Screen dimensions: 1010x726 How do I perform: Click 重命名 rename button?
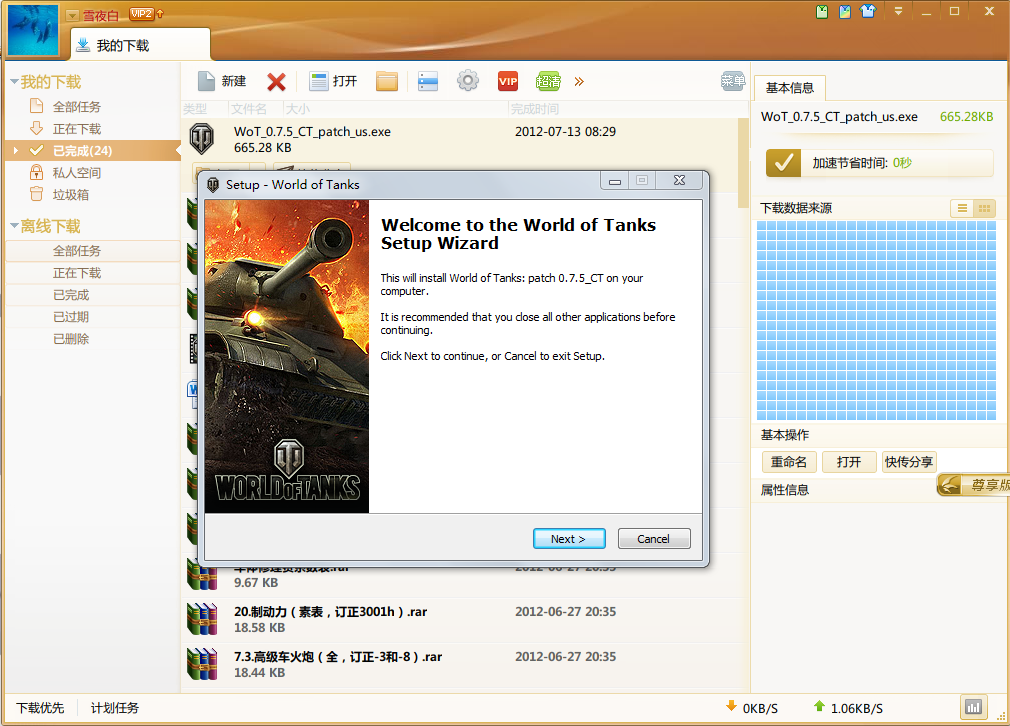point(789,462)
